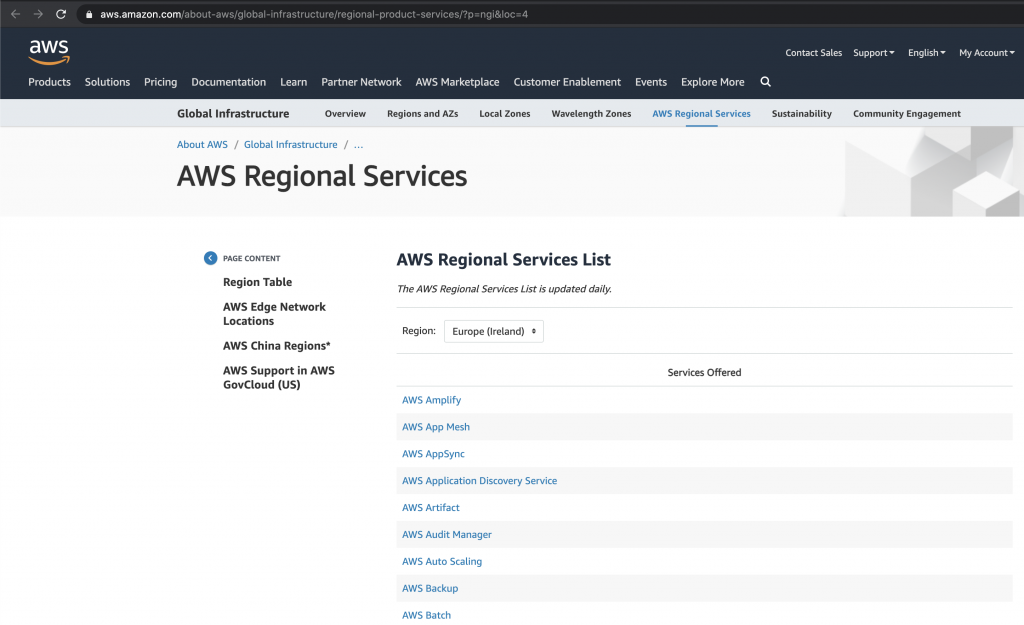The image size is (1024, 625).
Task: Click the Global Infrastructure breadcrumb link
Action: click(290, 144)
